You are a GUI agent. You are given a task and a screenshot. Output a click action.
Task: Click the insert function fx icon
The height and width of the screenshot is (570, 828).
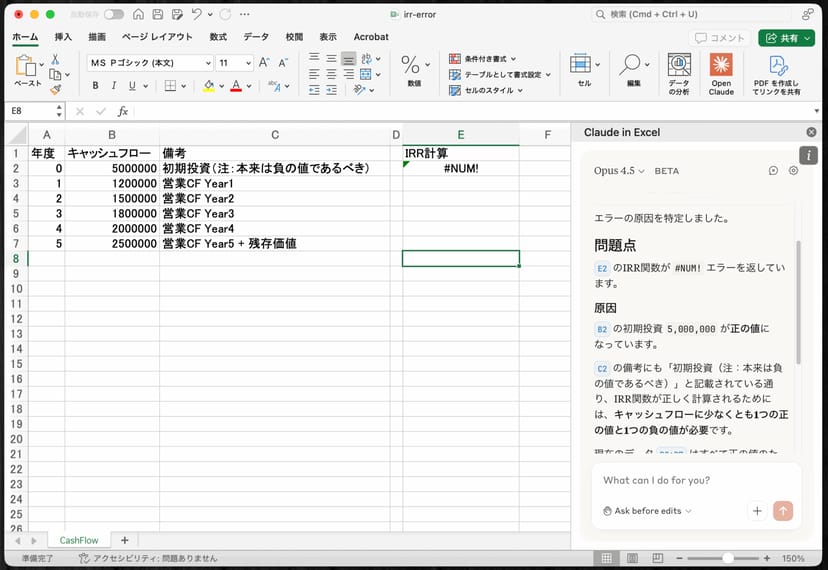pyautogui.click(x=123, y=111)
